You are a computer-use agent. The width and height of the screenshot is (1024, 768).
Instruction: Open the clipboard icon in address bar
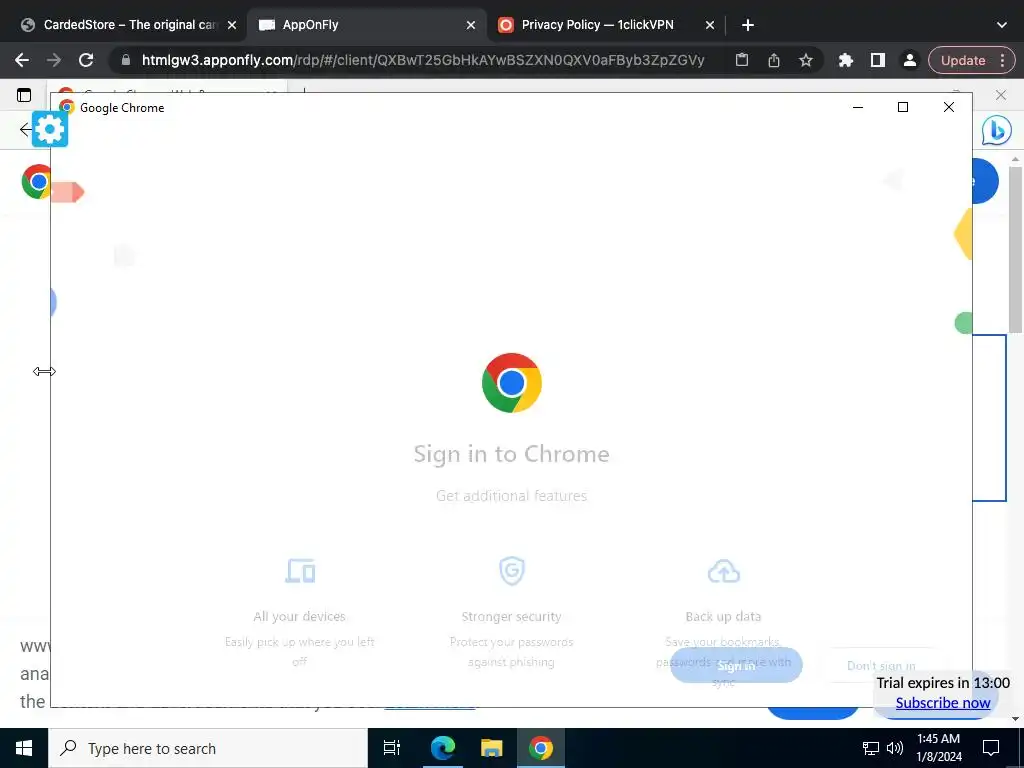742,60
